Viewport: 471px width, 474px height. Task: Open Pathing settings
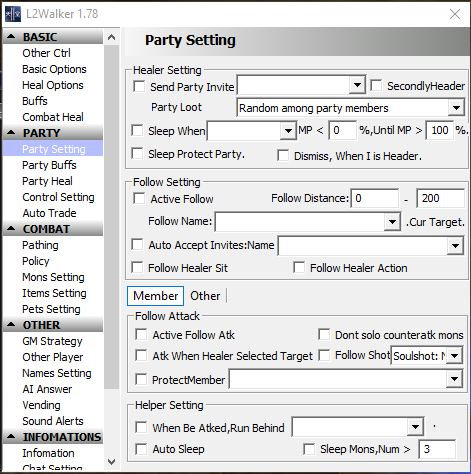click(x=40, y=245)
